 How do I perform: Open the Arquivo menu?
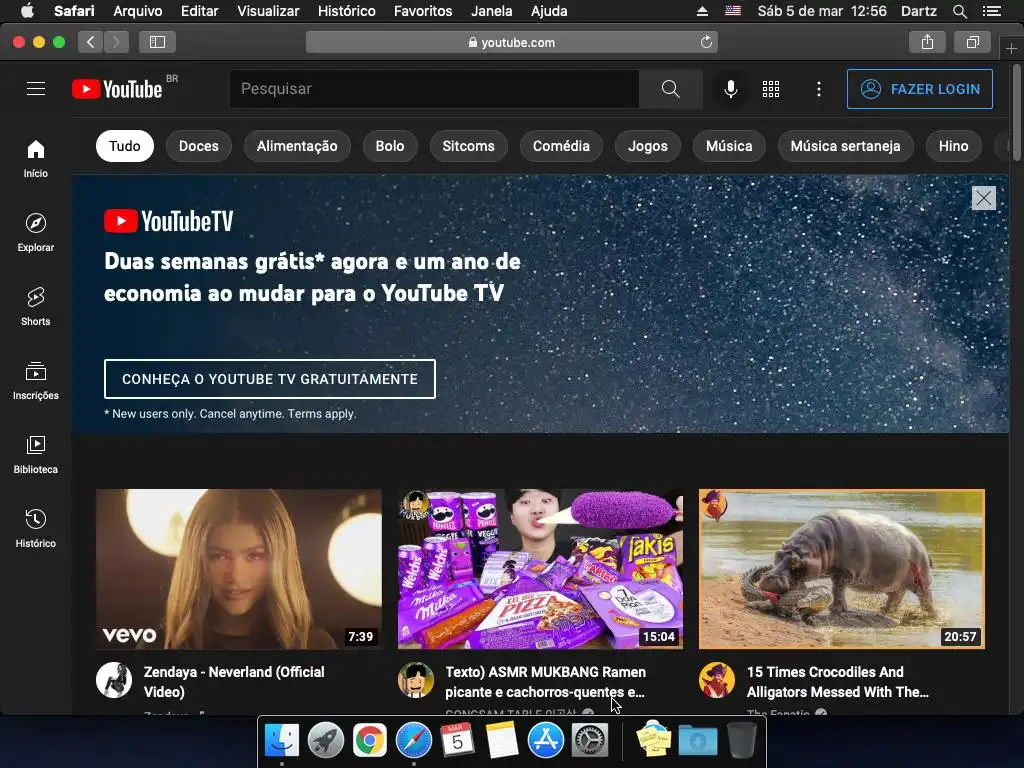click(138, 11)
